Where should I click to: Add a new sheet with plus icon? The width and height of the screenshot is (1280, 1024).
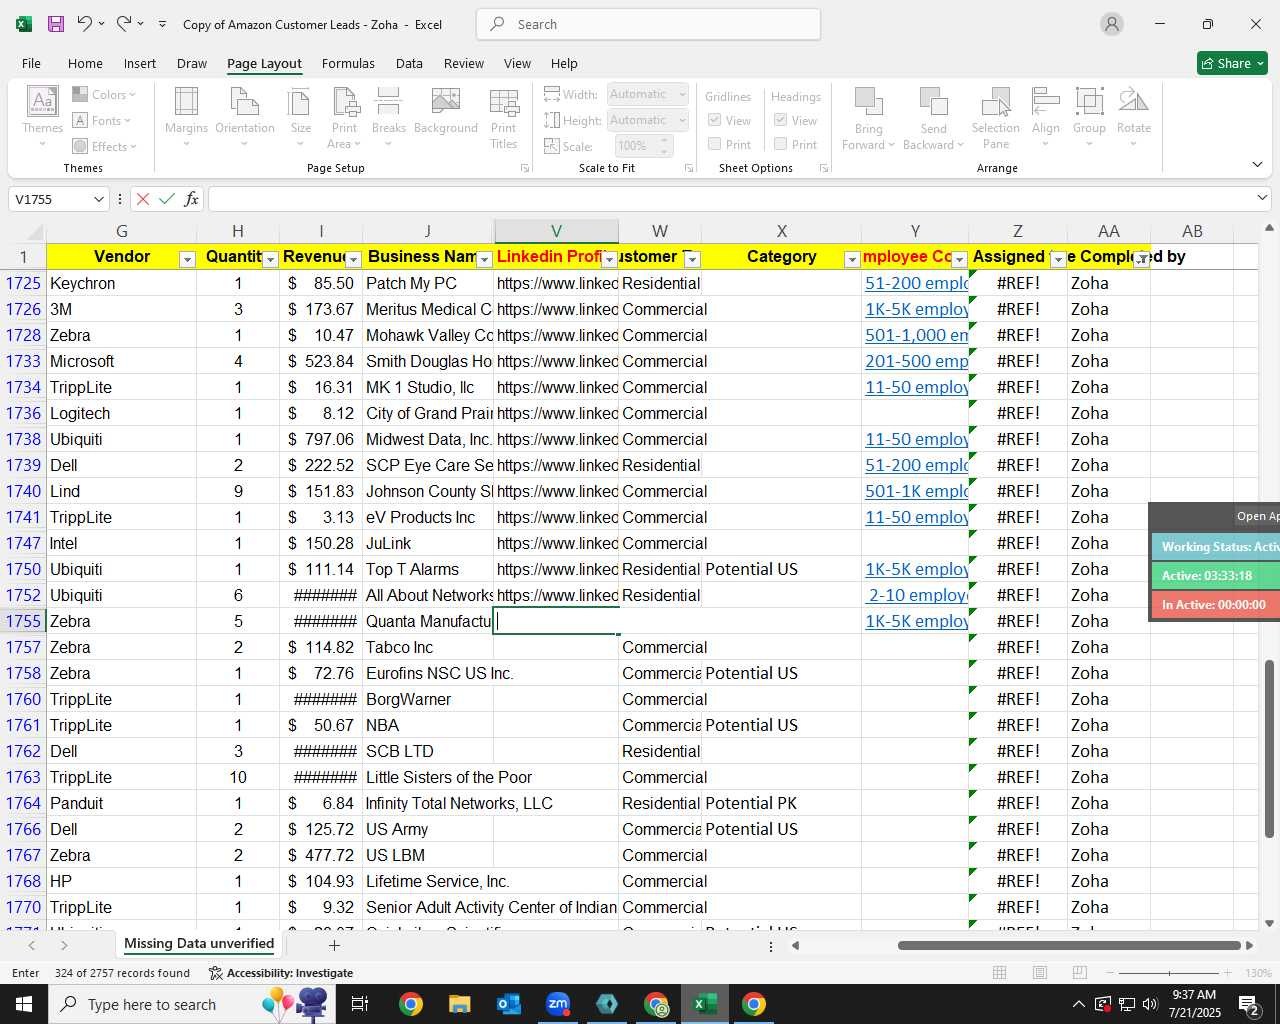pos(334,945)
